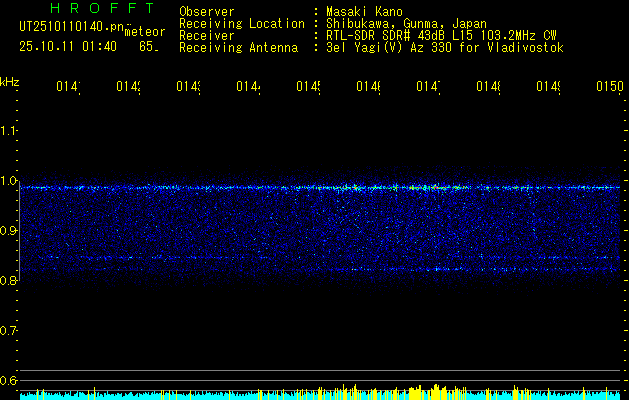629x400 pixels.
Task: Click the kHz axis unit label
Action: click(x=10, y=82)
